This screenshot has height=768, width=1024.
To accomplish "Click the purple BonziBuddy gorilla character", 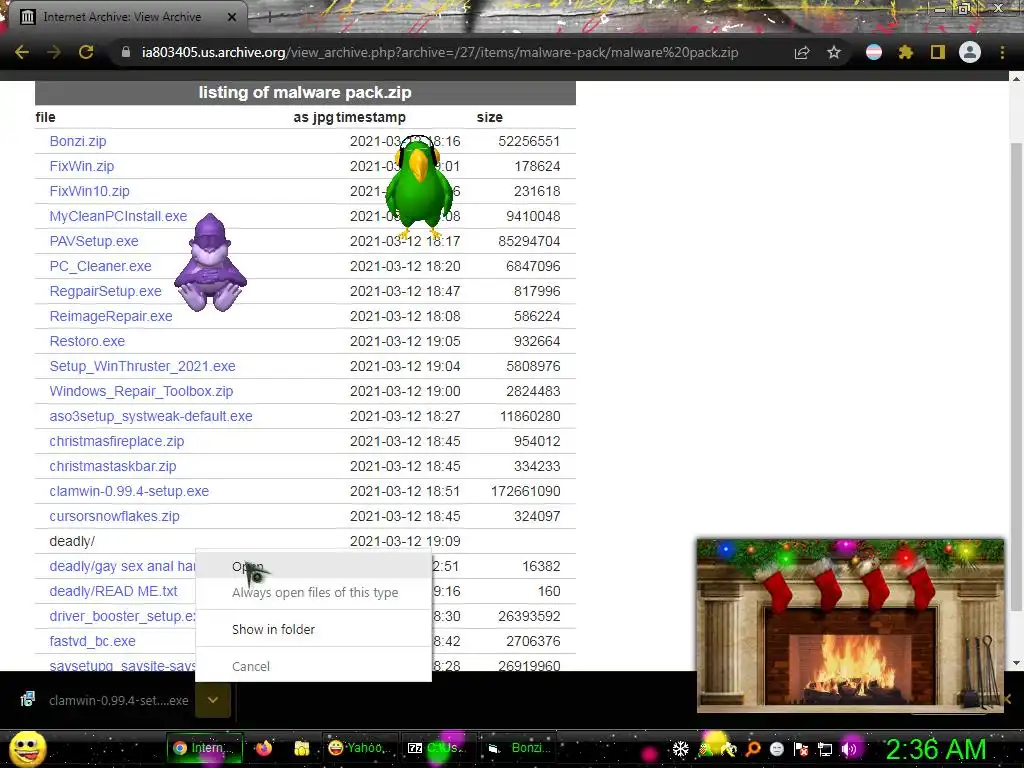I will [x=210, y=263].
